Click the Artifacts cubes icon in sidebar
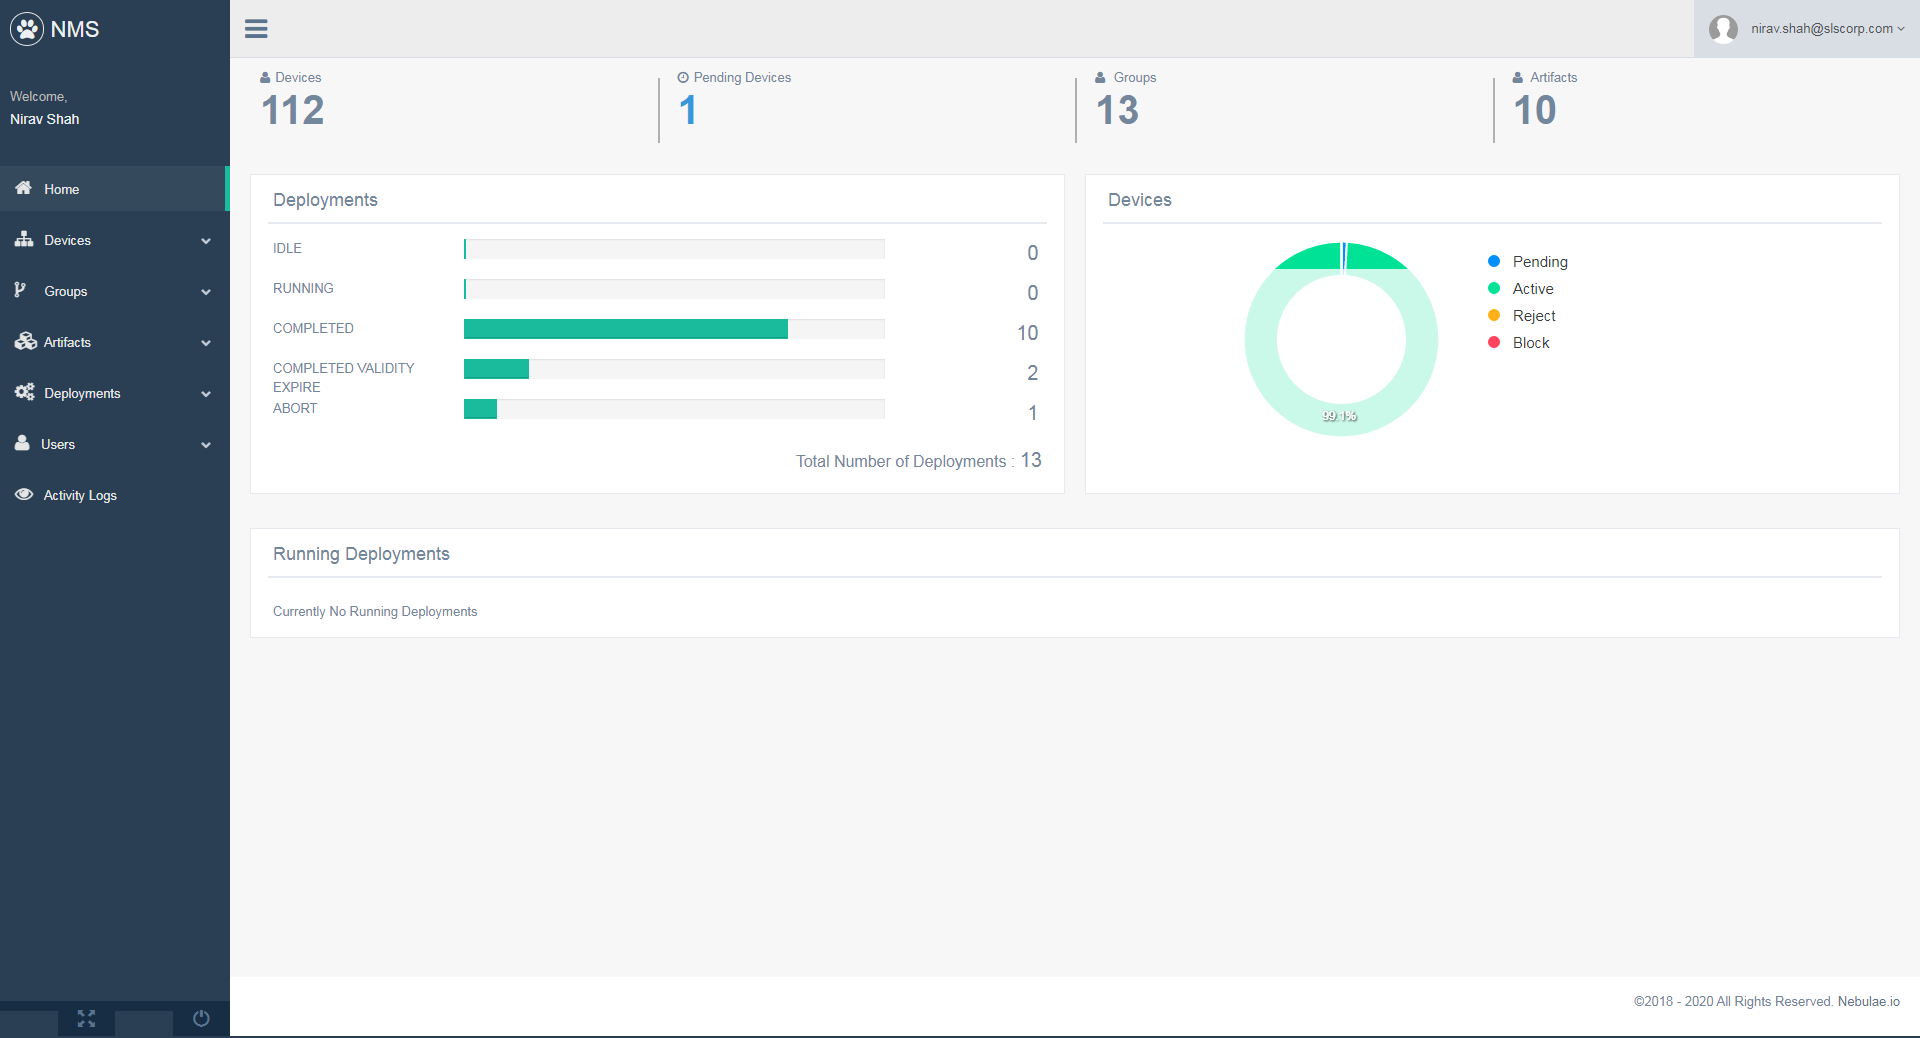1920x1038 pixels. point(25,341)
